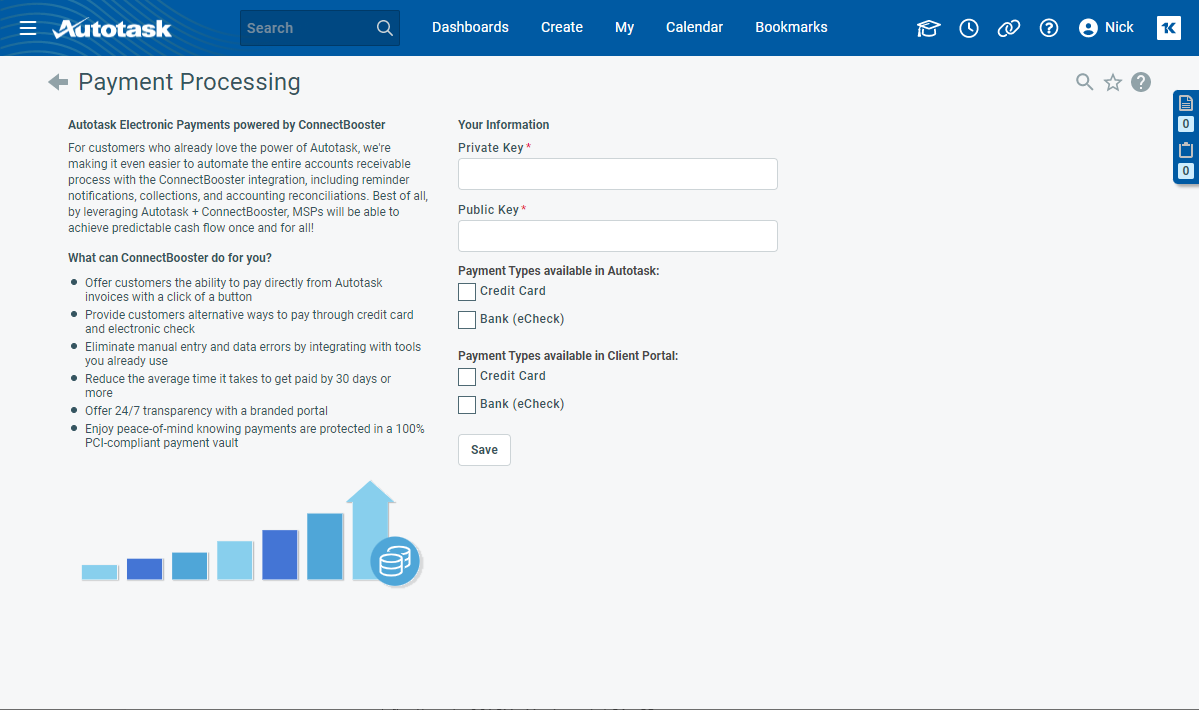Screen dimensions: 1199x710
Task: Click the Autotask logo
Action: [112, 28]
